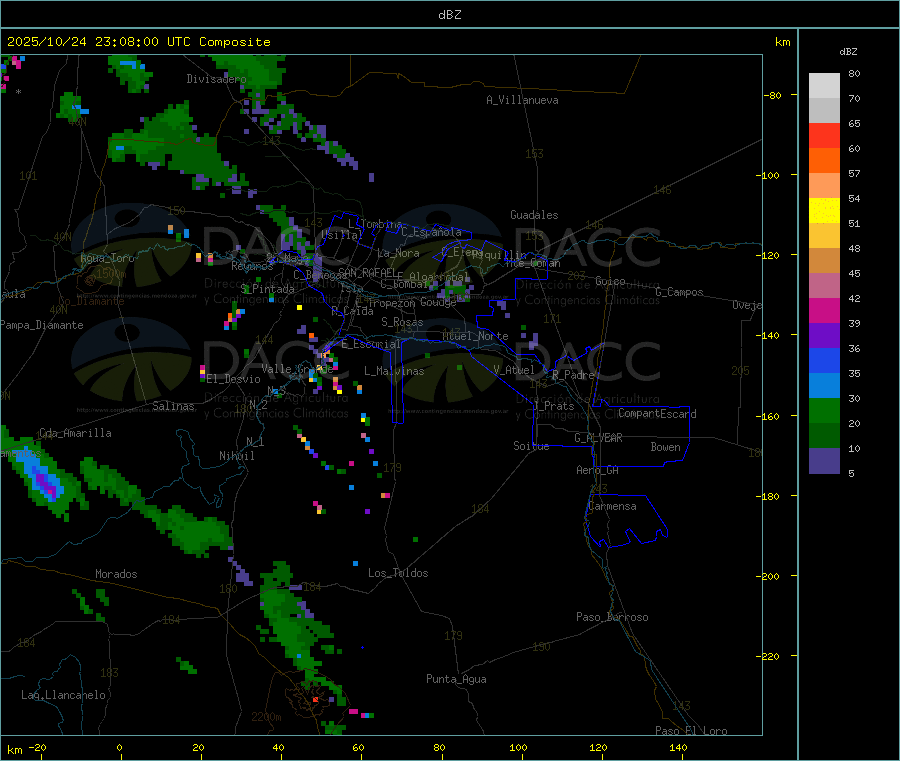900x761 pixels.
Task: Click the G_Campos map label
Action: click(680, 292)
